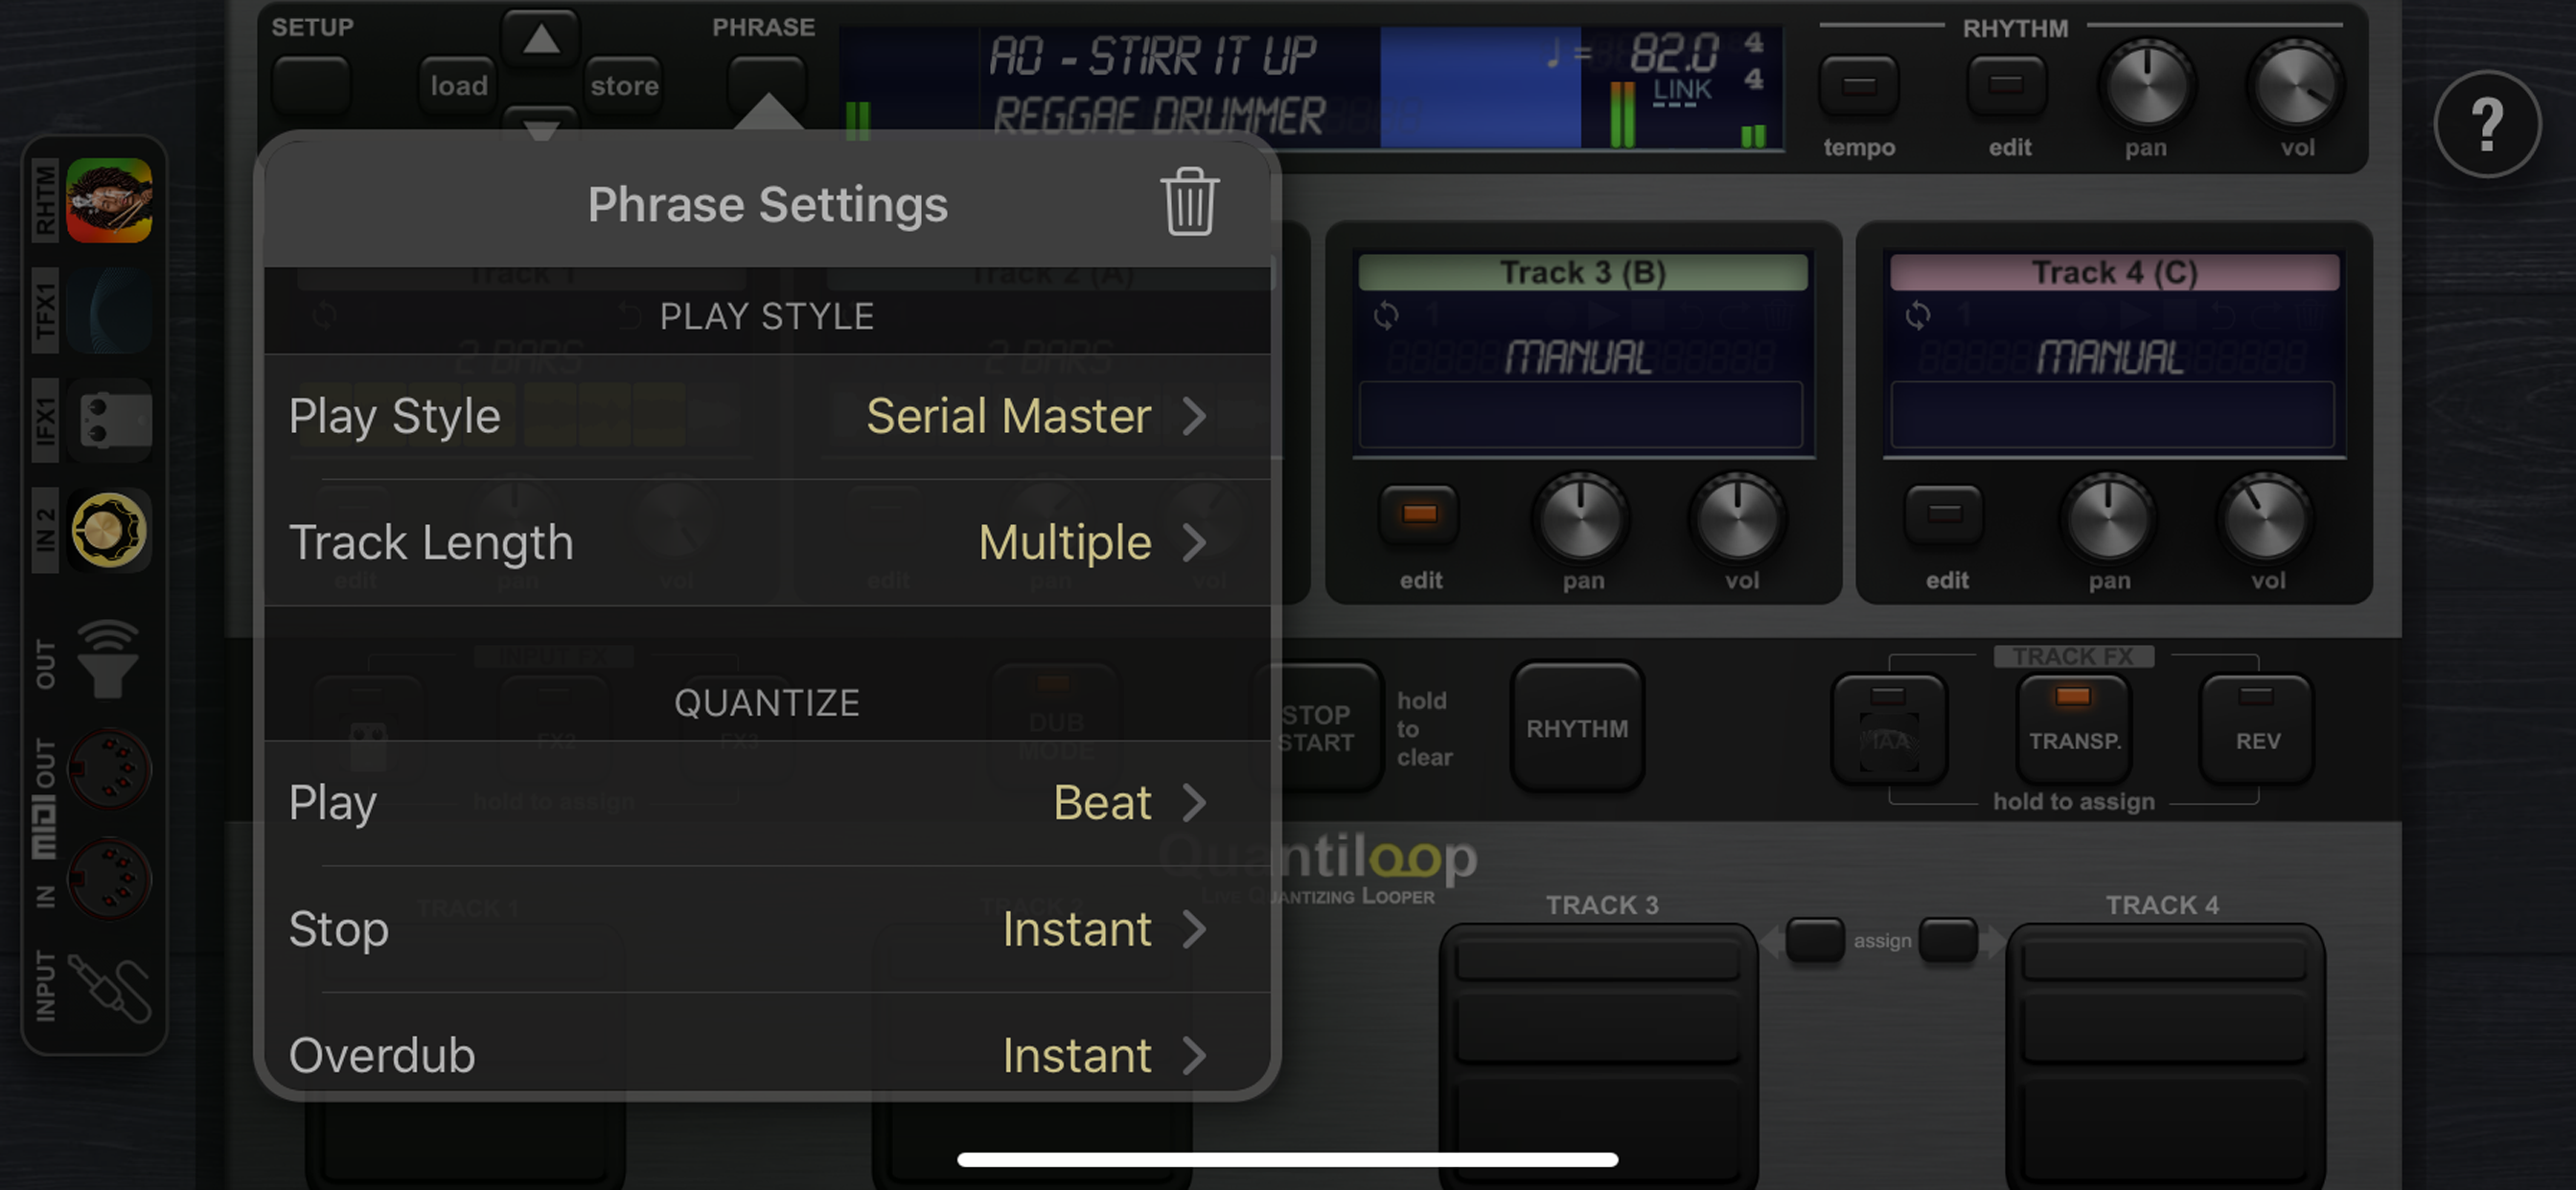Open the MIDI OUT connector icon

coord(109,768)
